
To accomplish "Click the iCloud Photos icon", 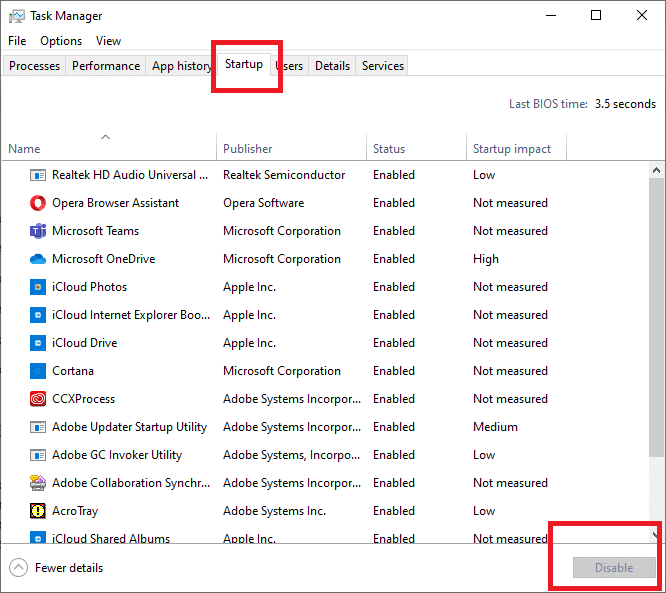I will [38, 287].
